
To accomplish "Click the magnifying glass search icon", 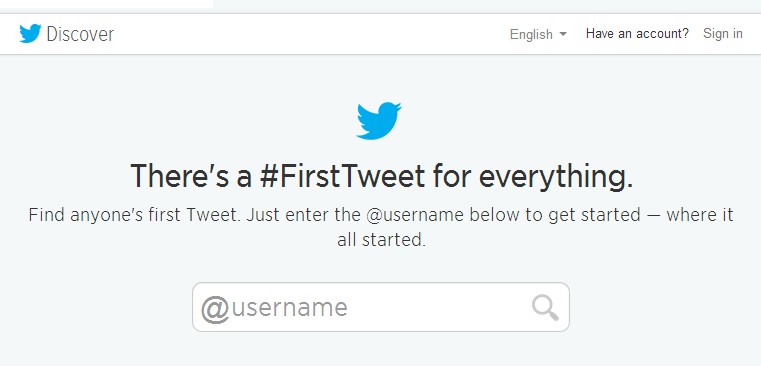I will [545, 308].
